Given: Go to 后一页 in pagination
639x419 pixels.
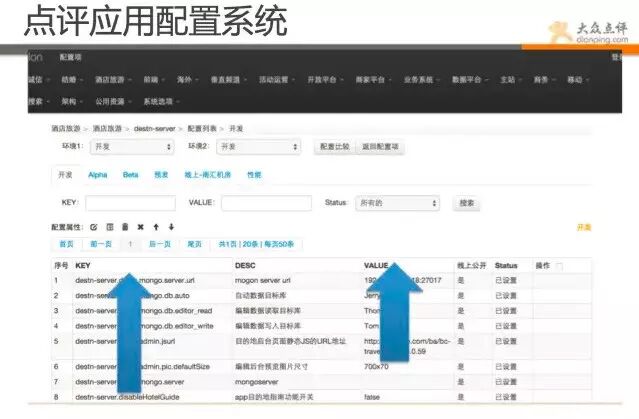Looking at the screenshot, I should tap(159, 244).
